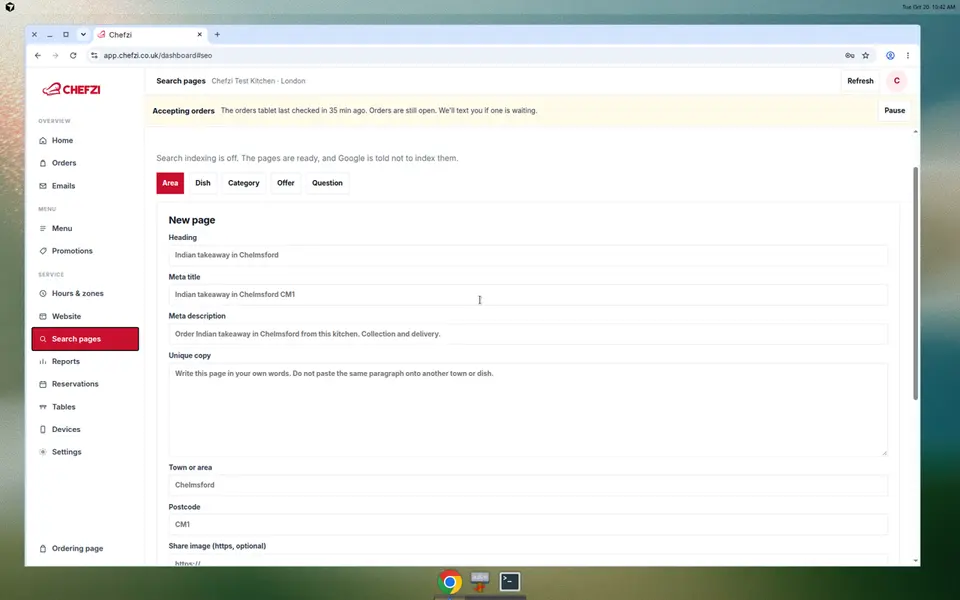Pause accepting orders
960x600 pixels.
[x=894, y=111]
